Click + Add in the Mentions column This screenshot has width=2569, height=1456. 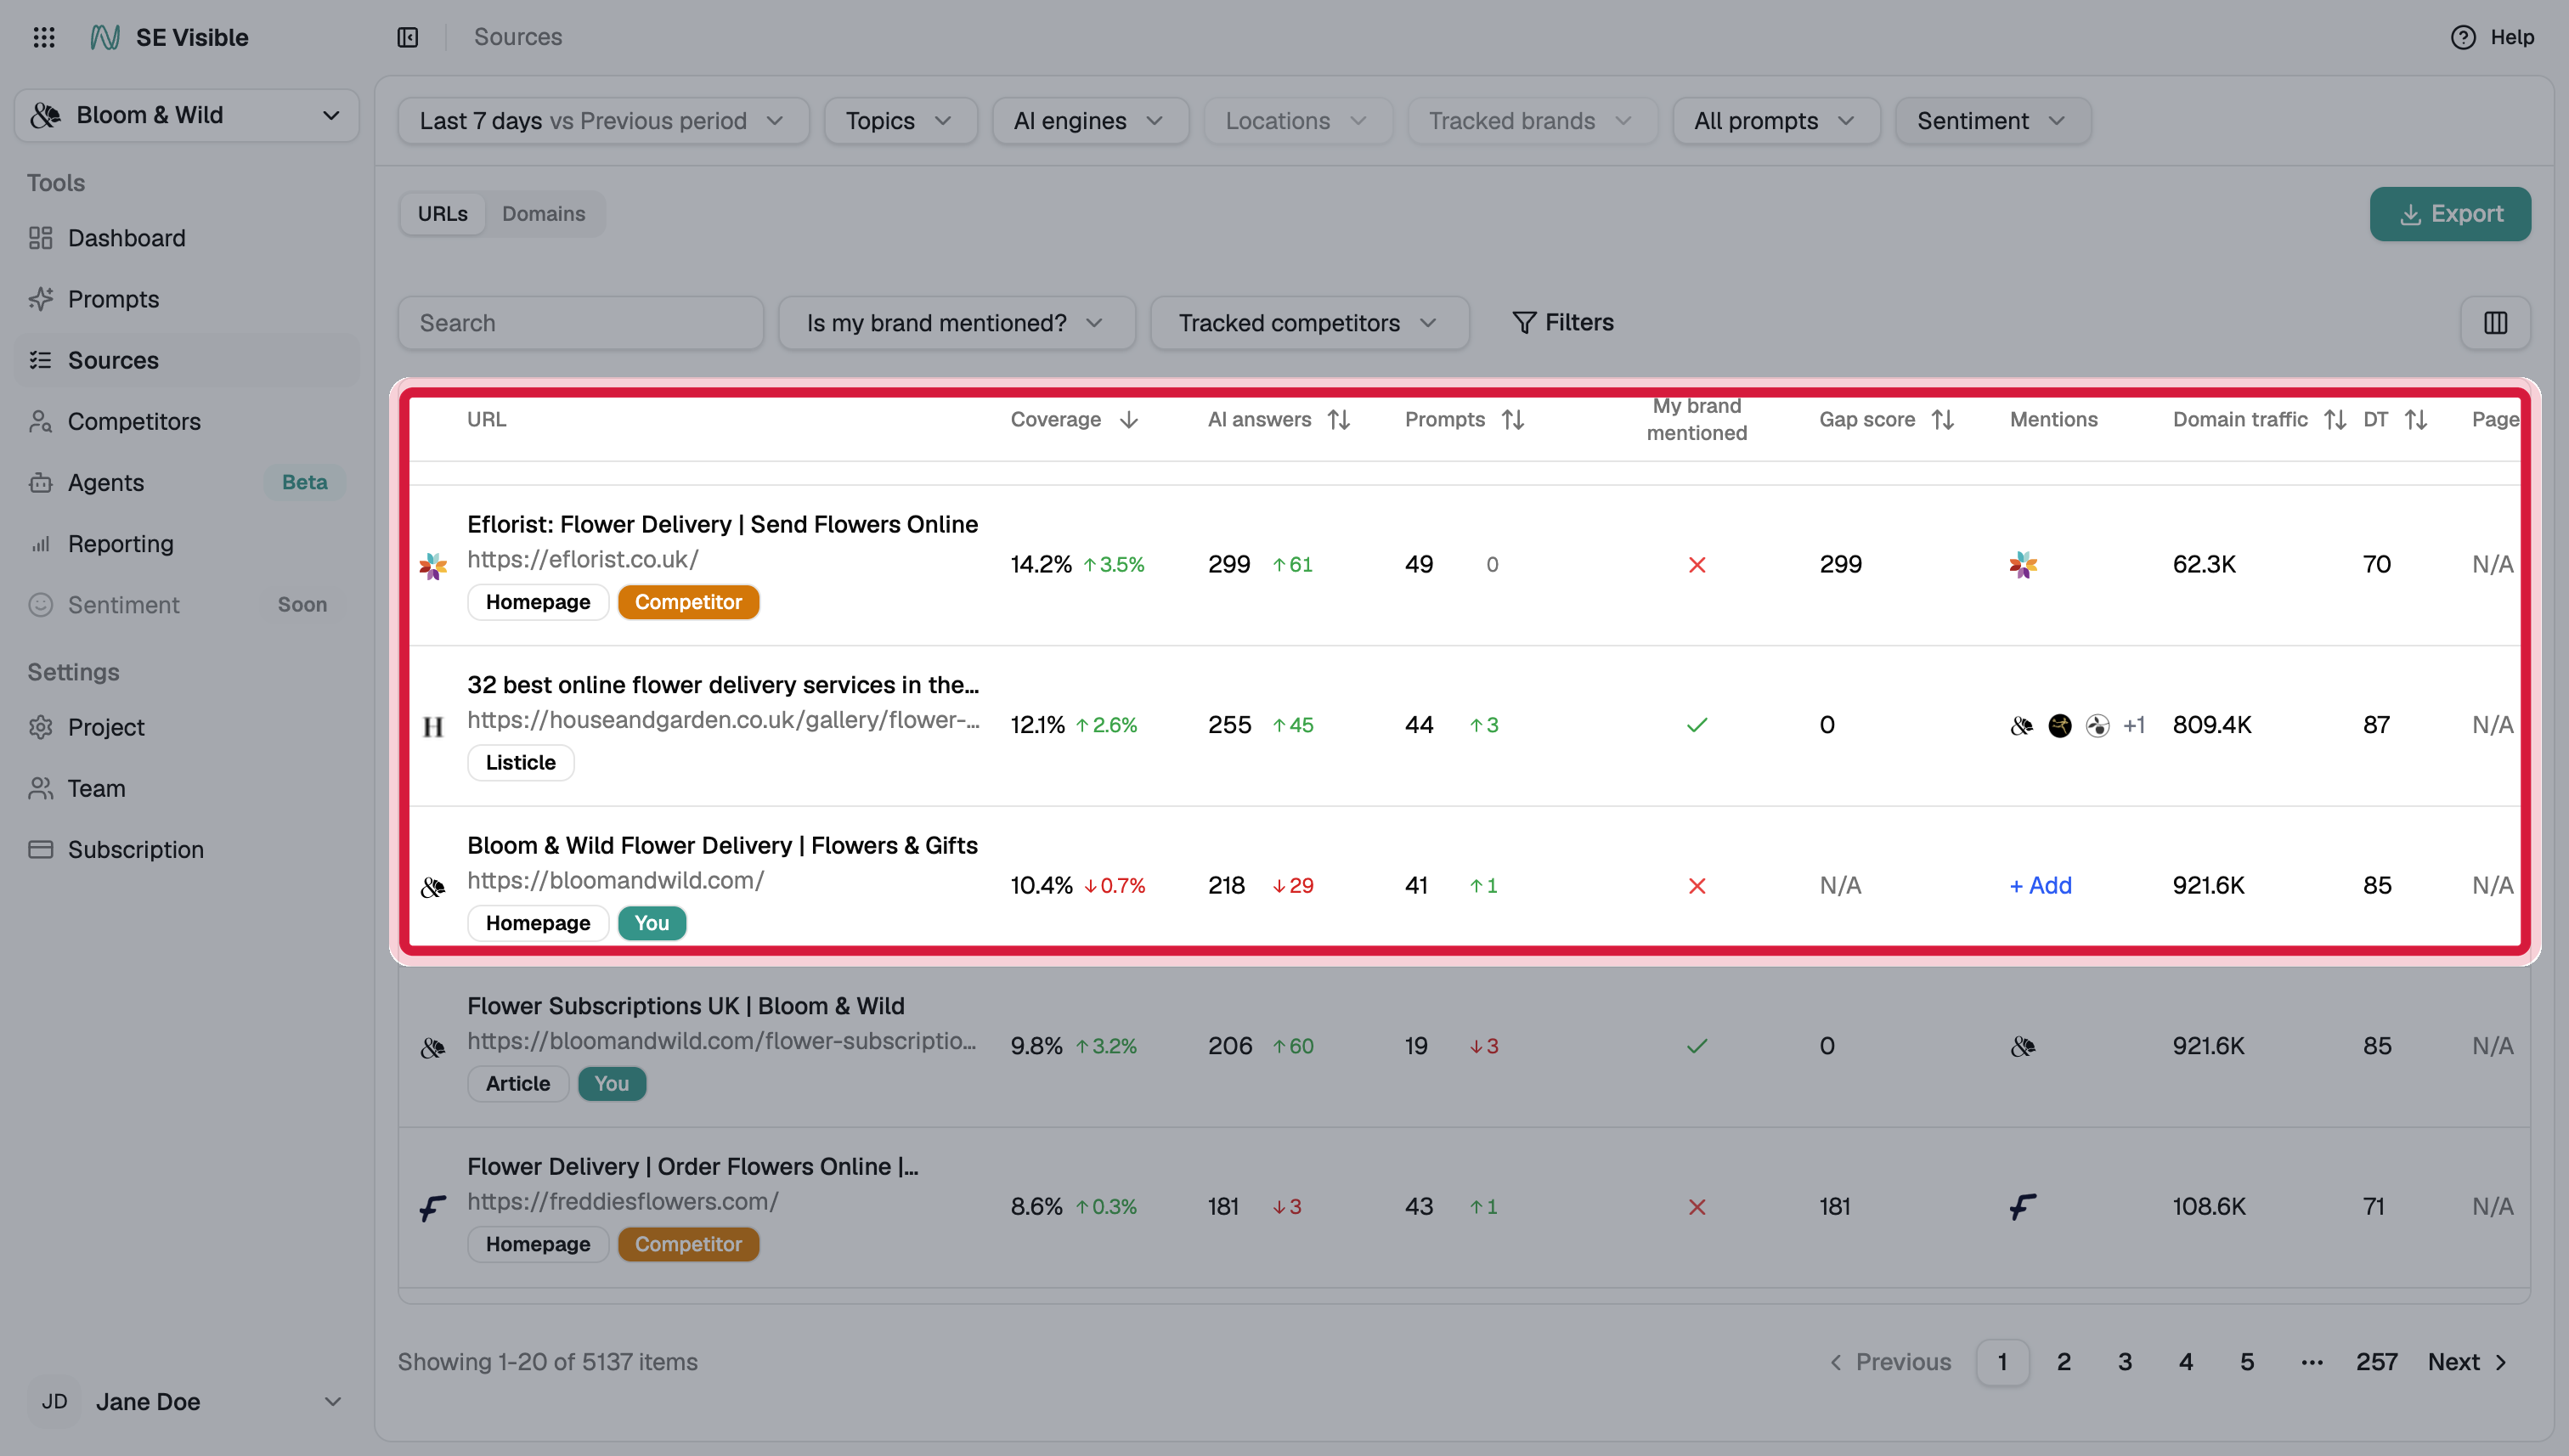coord(2040,885)
